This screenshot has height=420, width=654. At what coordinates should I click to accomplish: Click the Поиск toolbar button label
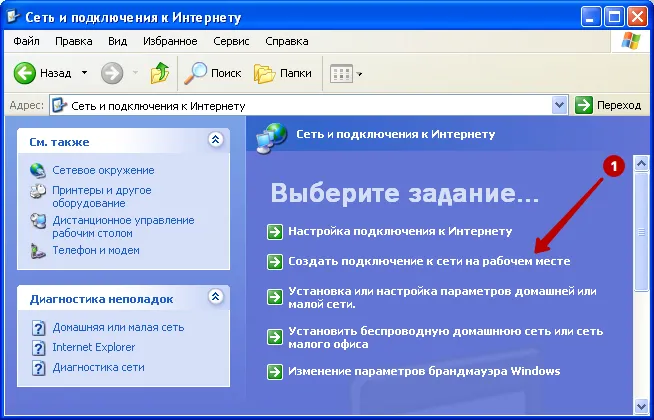(226, 73)
